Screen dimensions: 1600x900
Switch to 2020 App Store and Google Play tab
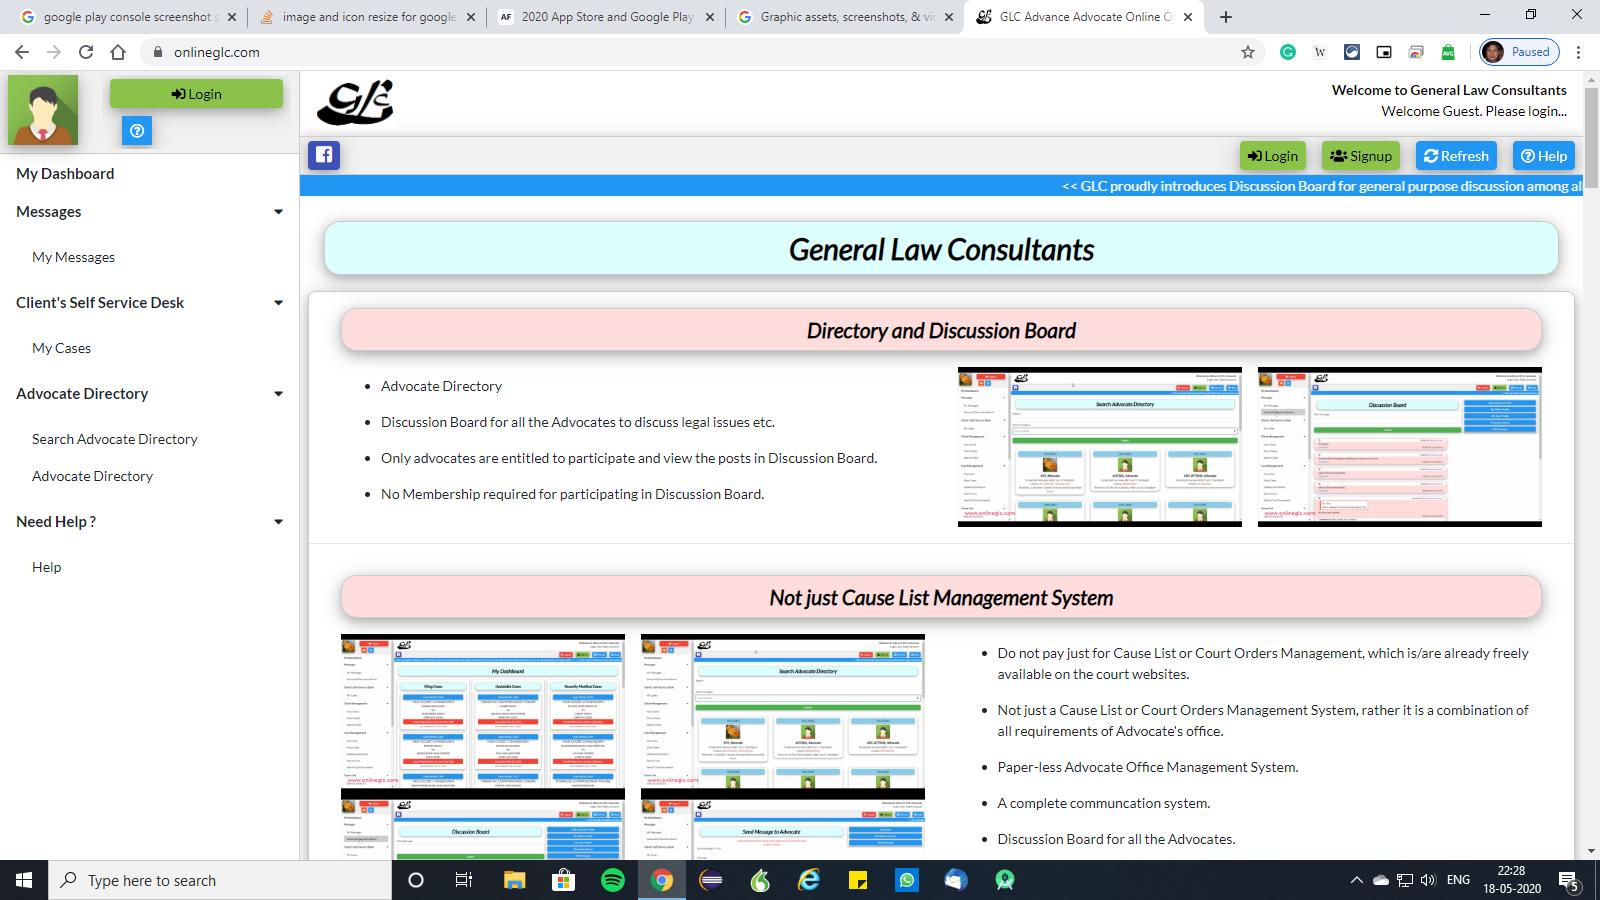(605, 17)
